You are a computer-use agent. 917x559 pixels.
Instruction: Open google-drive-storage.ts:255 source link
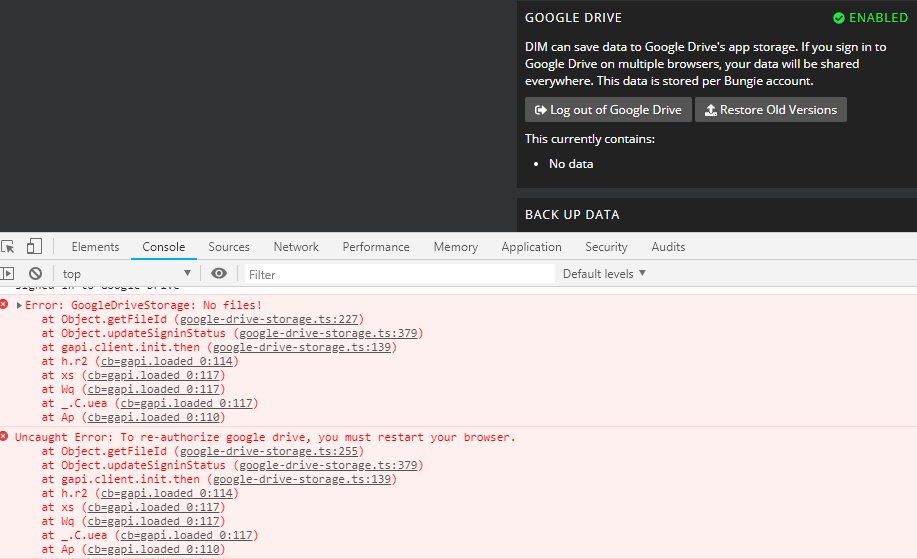(x=269, y=451)
